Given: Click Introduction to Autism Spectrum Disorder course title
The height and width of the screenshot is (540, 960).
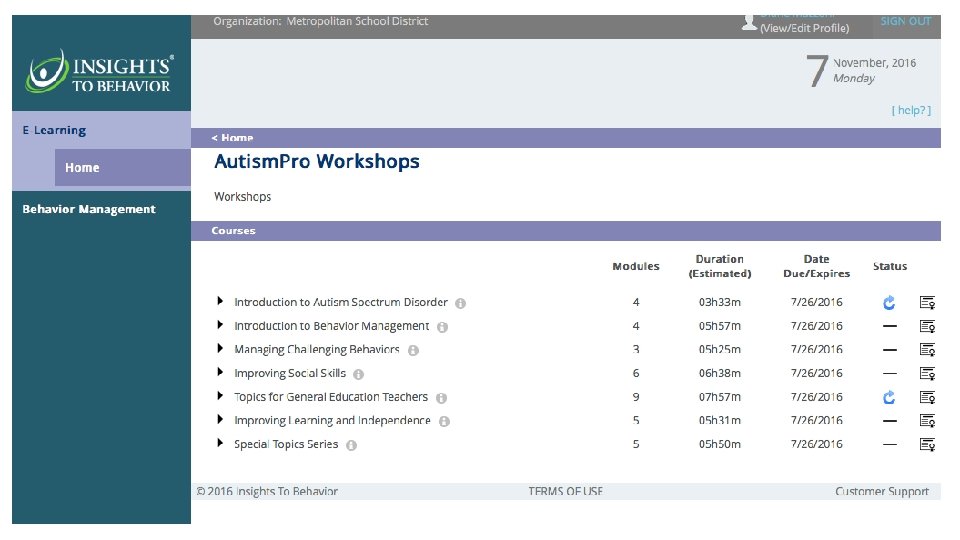Looking at the screenshot, I should point(340,302).
